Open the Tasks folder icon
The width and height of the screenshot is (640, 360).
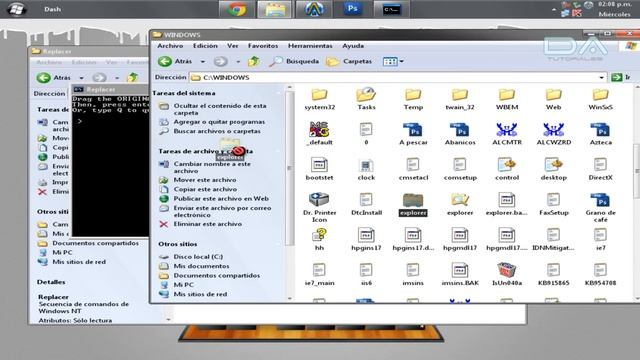point(366,99)
